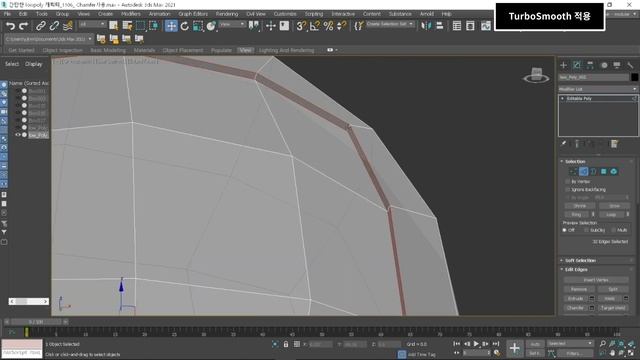Click the Select by Name icon
Viewport: 640px width, 360px height.
tap(127, 26)
